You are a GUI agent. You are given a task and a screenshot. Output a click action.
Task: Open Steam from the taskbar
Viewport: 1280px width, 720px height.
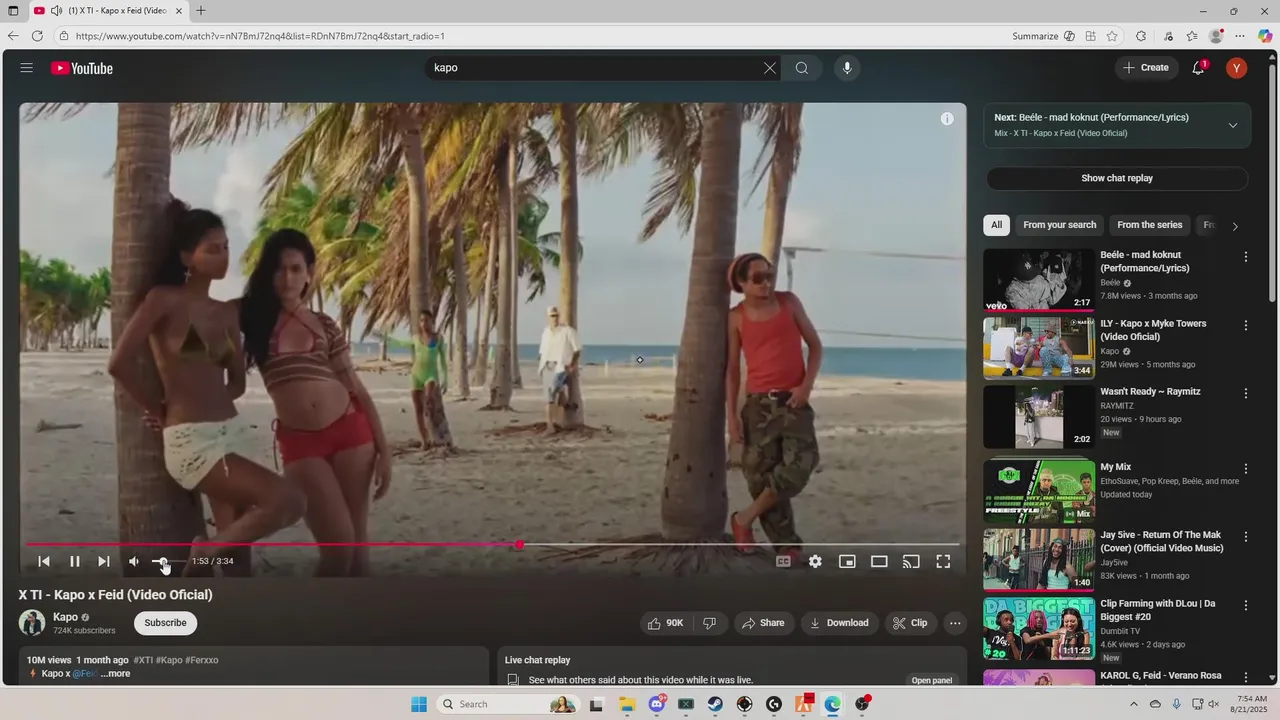click(715, 704)
